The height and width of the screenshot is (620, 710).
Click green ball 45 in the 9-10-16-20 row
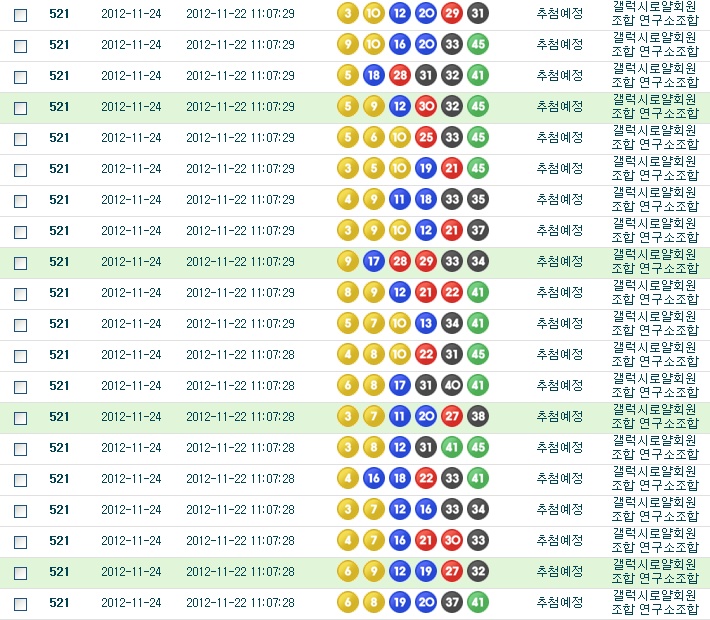pyautogui.click(x=478, y=45)
